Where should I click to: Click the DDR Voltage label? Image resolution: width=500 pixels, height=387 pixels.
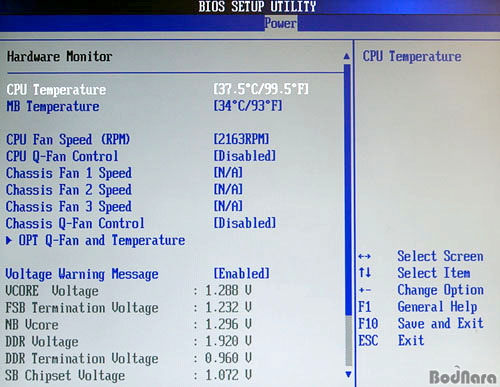point(42,341)
